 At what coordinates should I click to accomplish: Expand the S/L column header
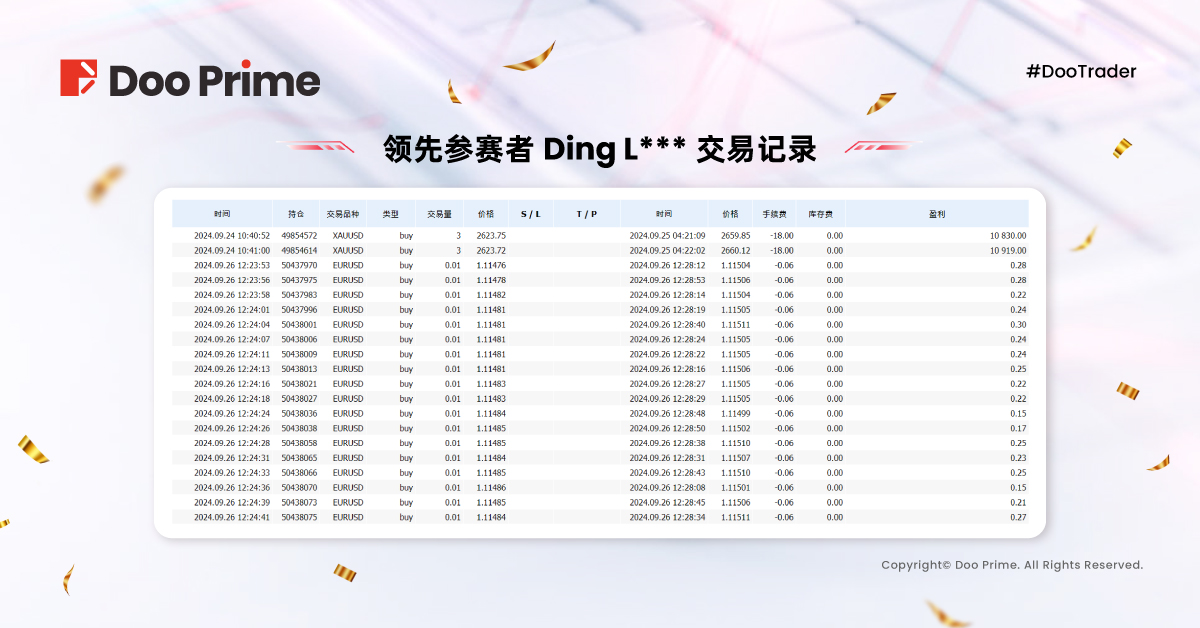pos(530,213)
